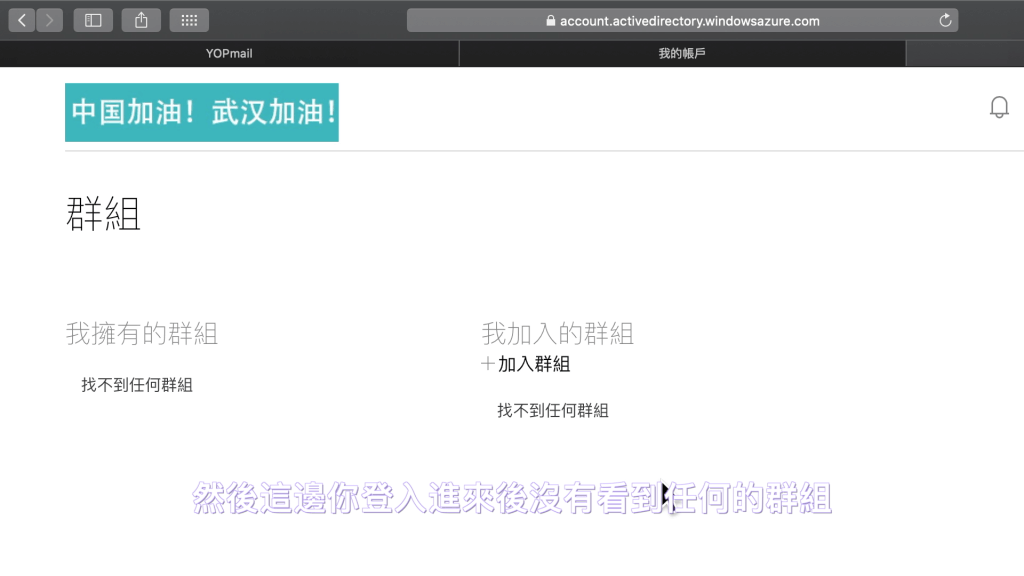Click the 我擁有的群組 section heading

[142, 334]
